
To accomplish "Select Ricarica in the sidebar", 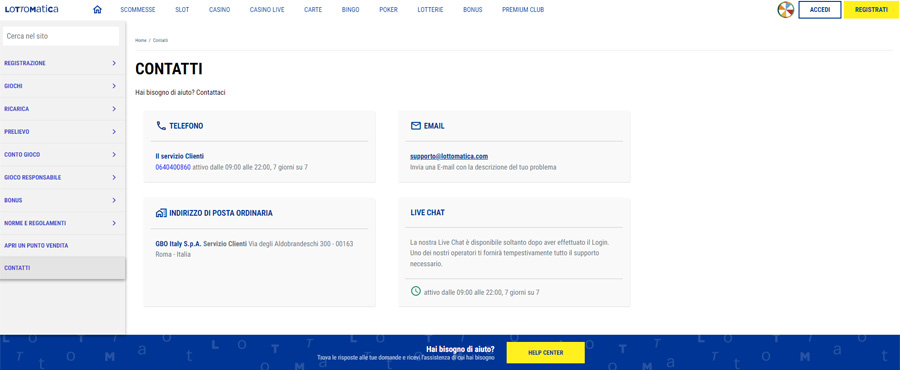I will [x=63, y=109].
